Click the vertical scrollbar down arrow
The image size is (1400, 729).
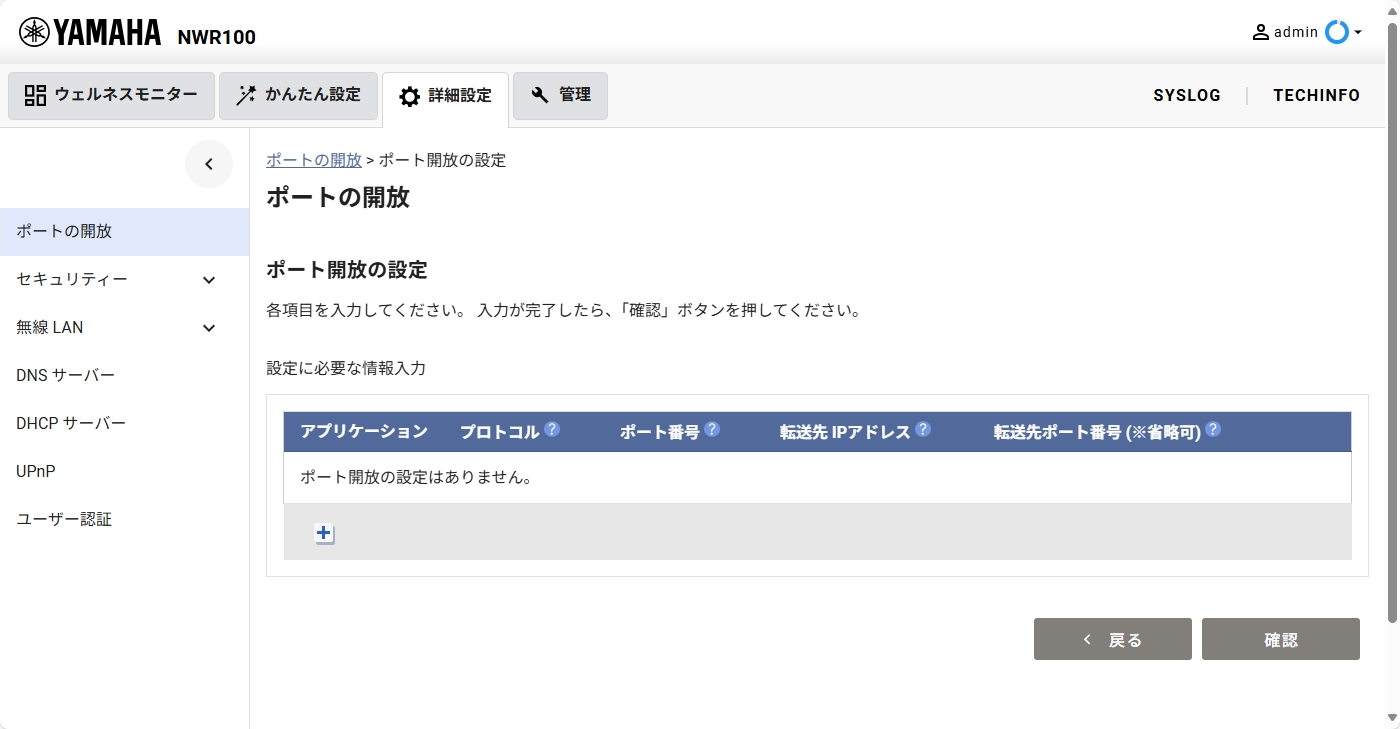1392,717
